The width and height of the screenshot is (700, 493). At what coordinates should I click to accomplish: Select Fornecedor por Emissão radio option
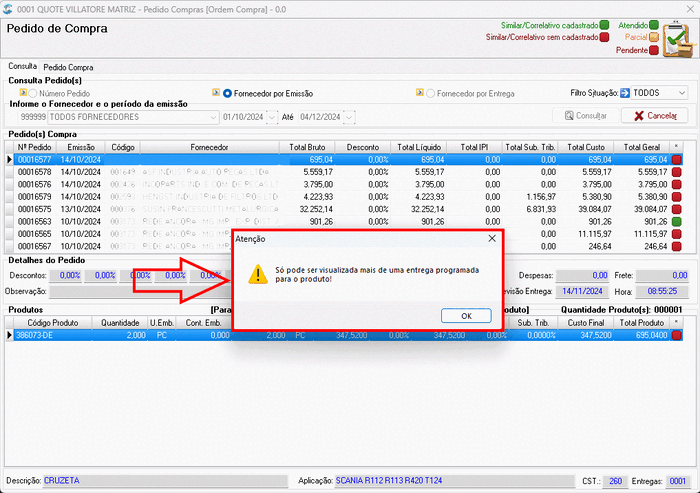coord(227,94)
